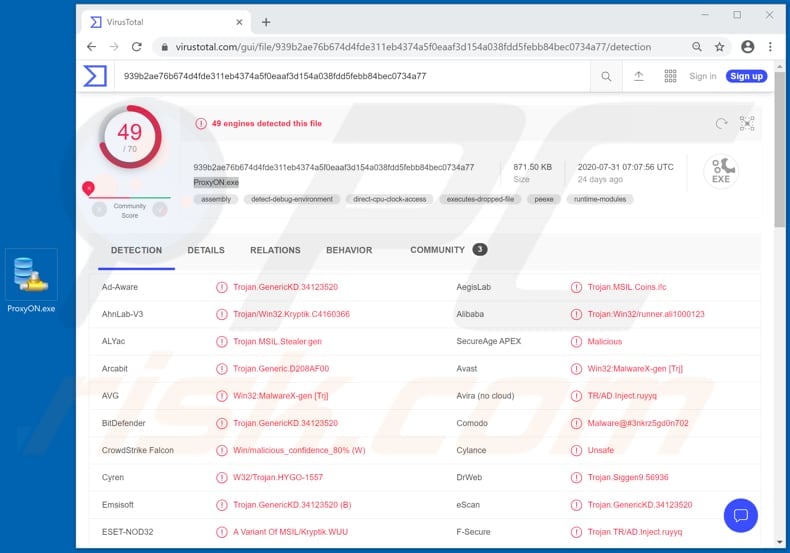This screenshot has height=553, width=790.
Task: Click the VirusTotal logo icon
Action: pyautogui.click(x=95, y=76)
